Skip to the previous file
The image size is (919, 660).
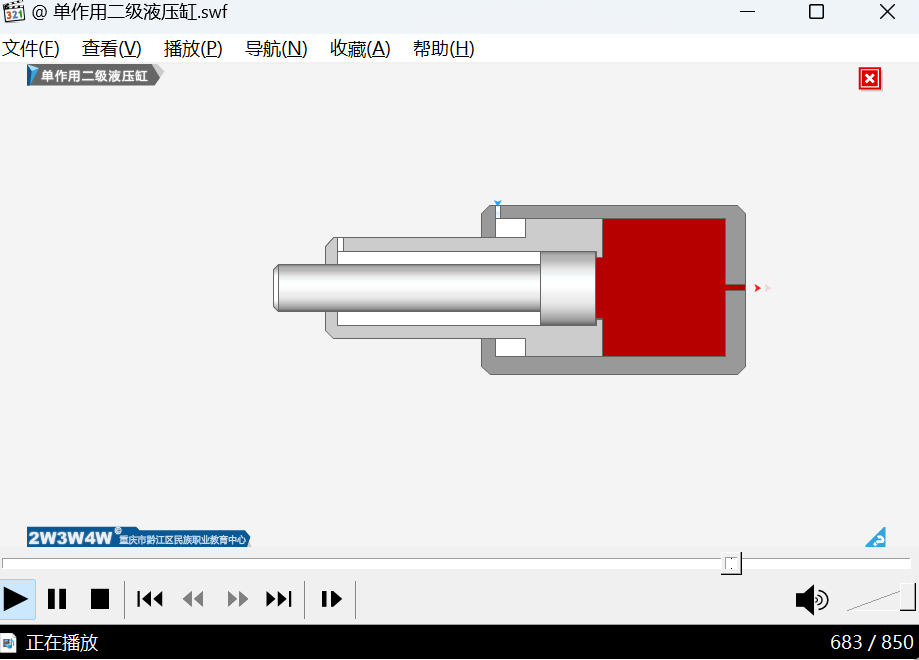(x=150, y=599)
